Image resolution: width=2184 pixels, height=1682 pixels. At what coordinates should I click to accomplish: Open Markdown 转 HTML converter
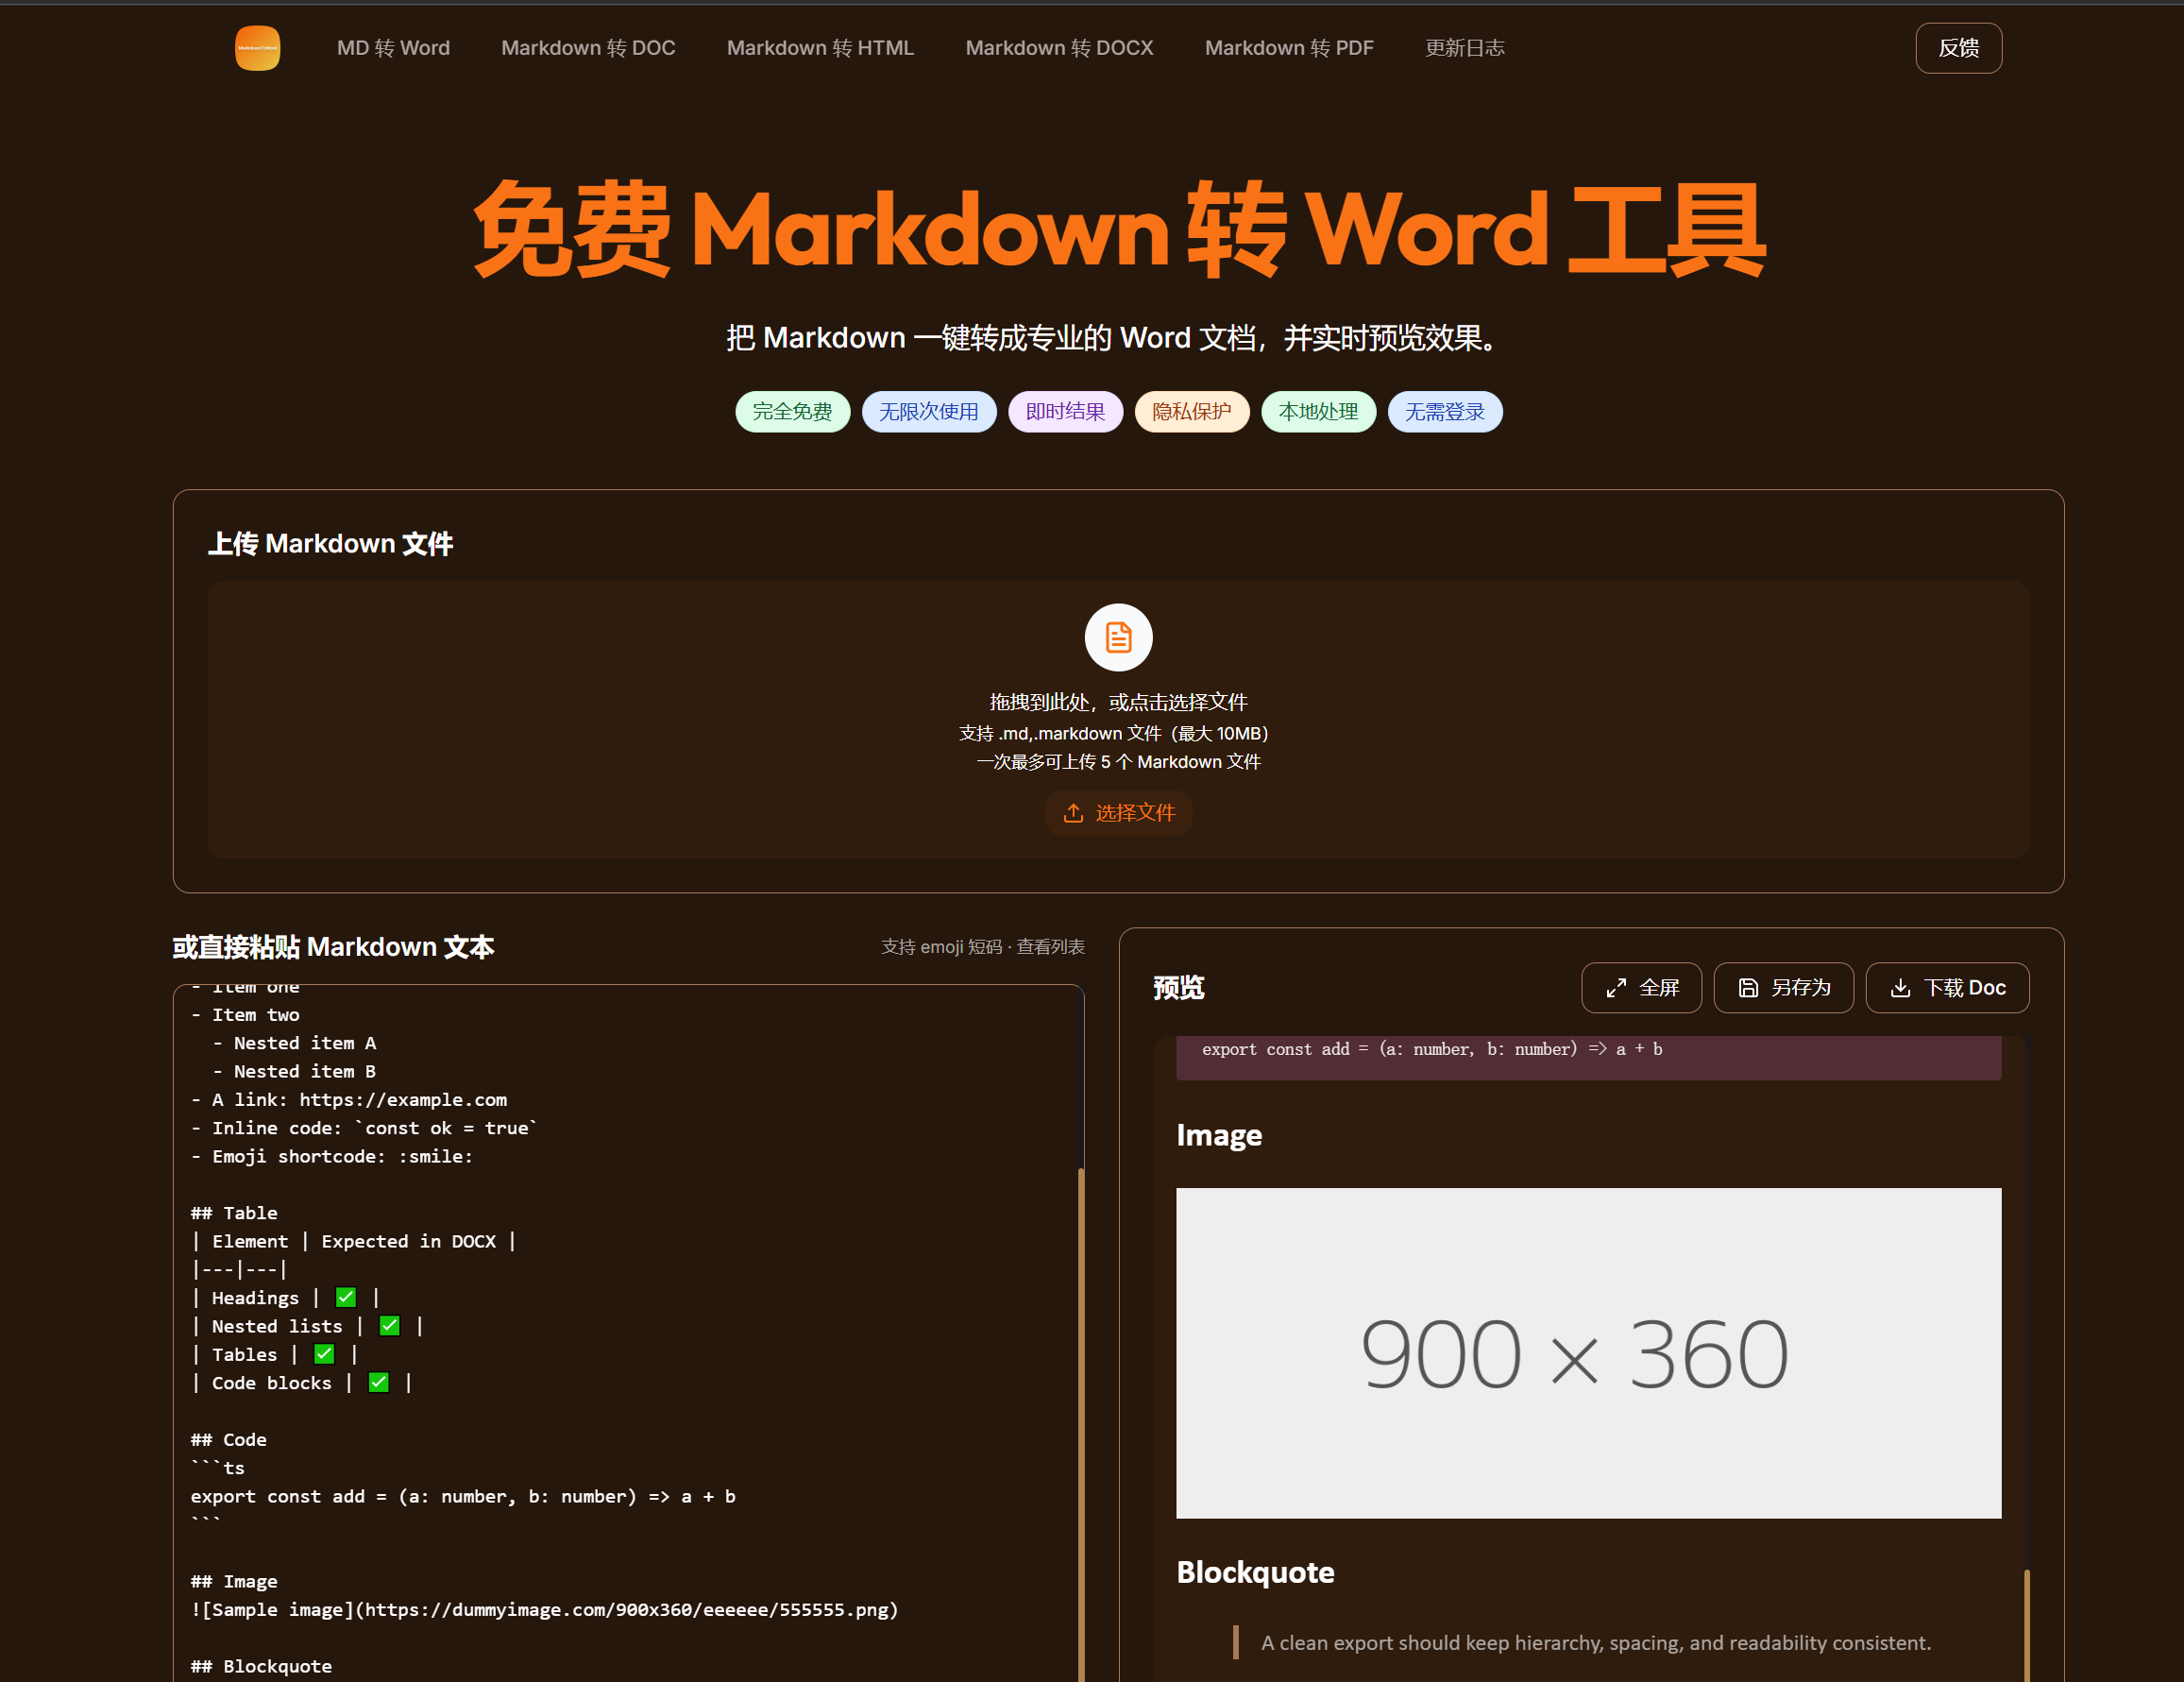click(820, 48)
